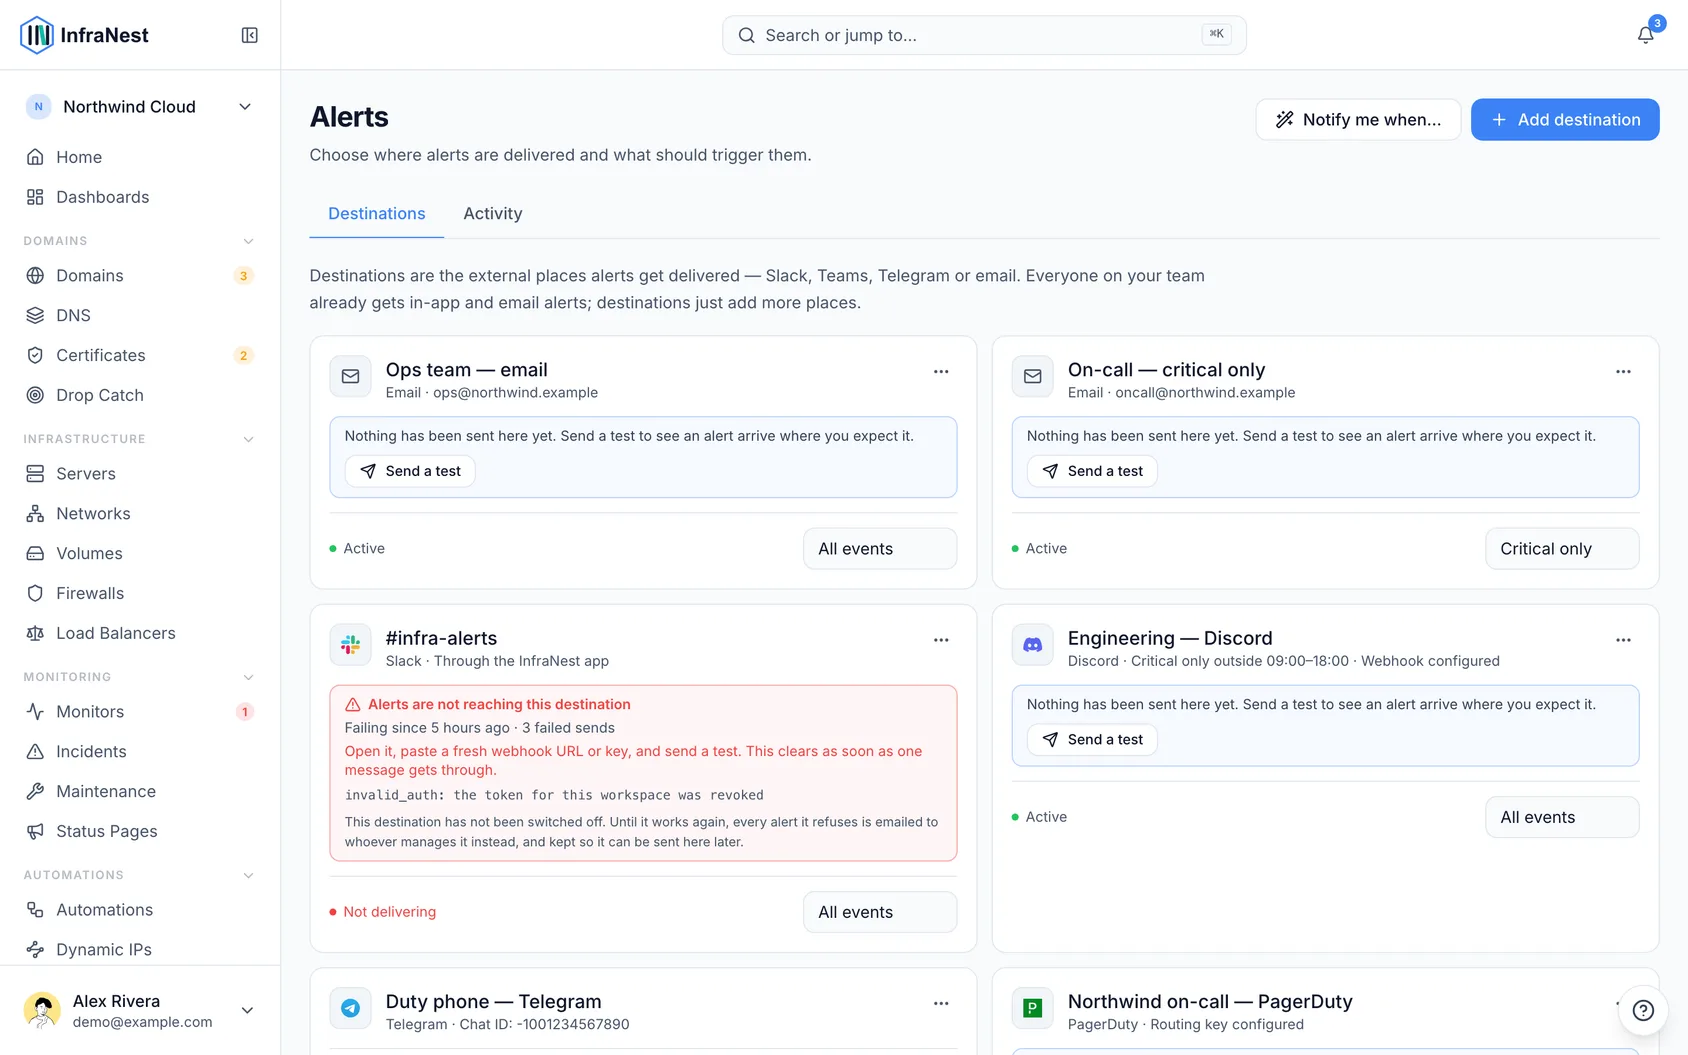Screen dimensions: 1688x1055
Task: Click the Discord icon on Engineering card
Action: click(x=1033, y=645)
